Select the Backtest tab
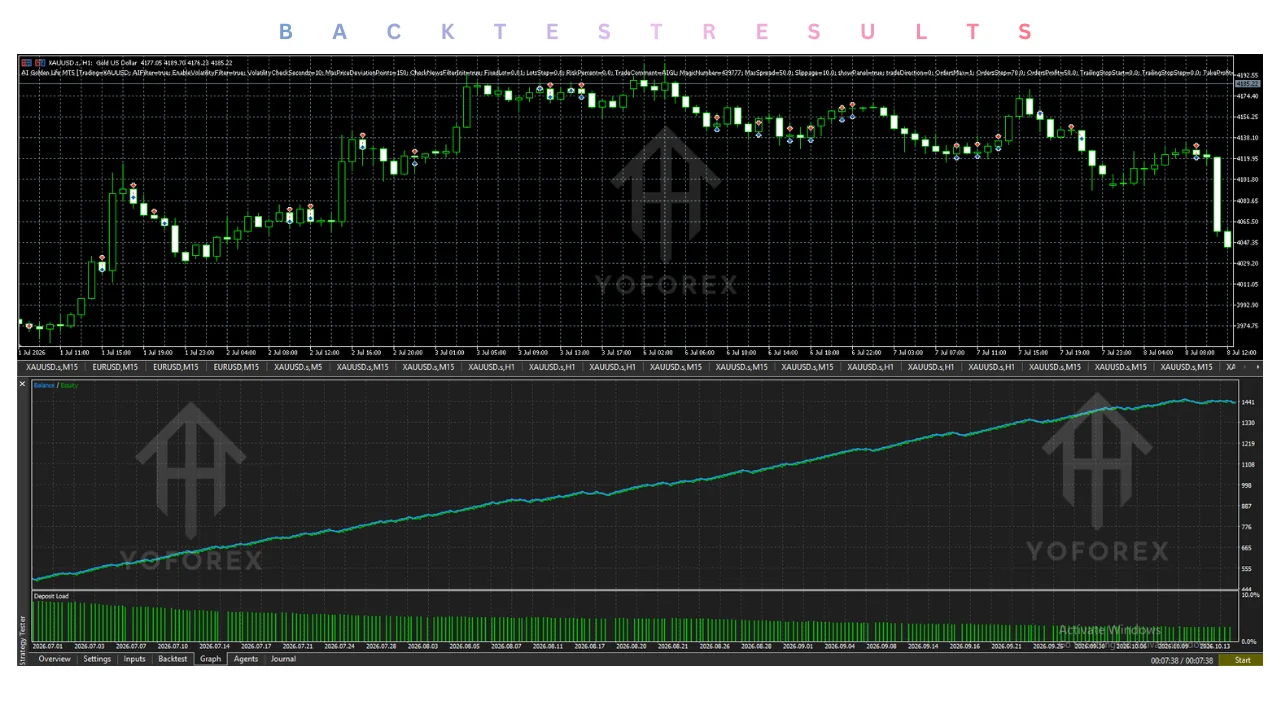The height and width of the screenshot is (720, 1280). click(172, 659)
